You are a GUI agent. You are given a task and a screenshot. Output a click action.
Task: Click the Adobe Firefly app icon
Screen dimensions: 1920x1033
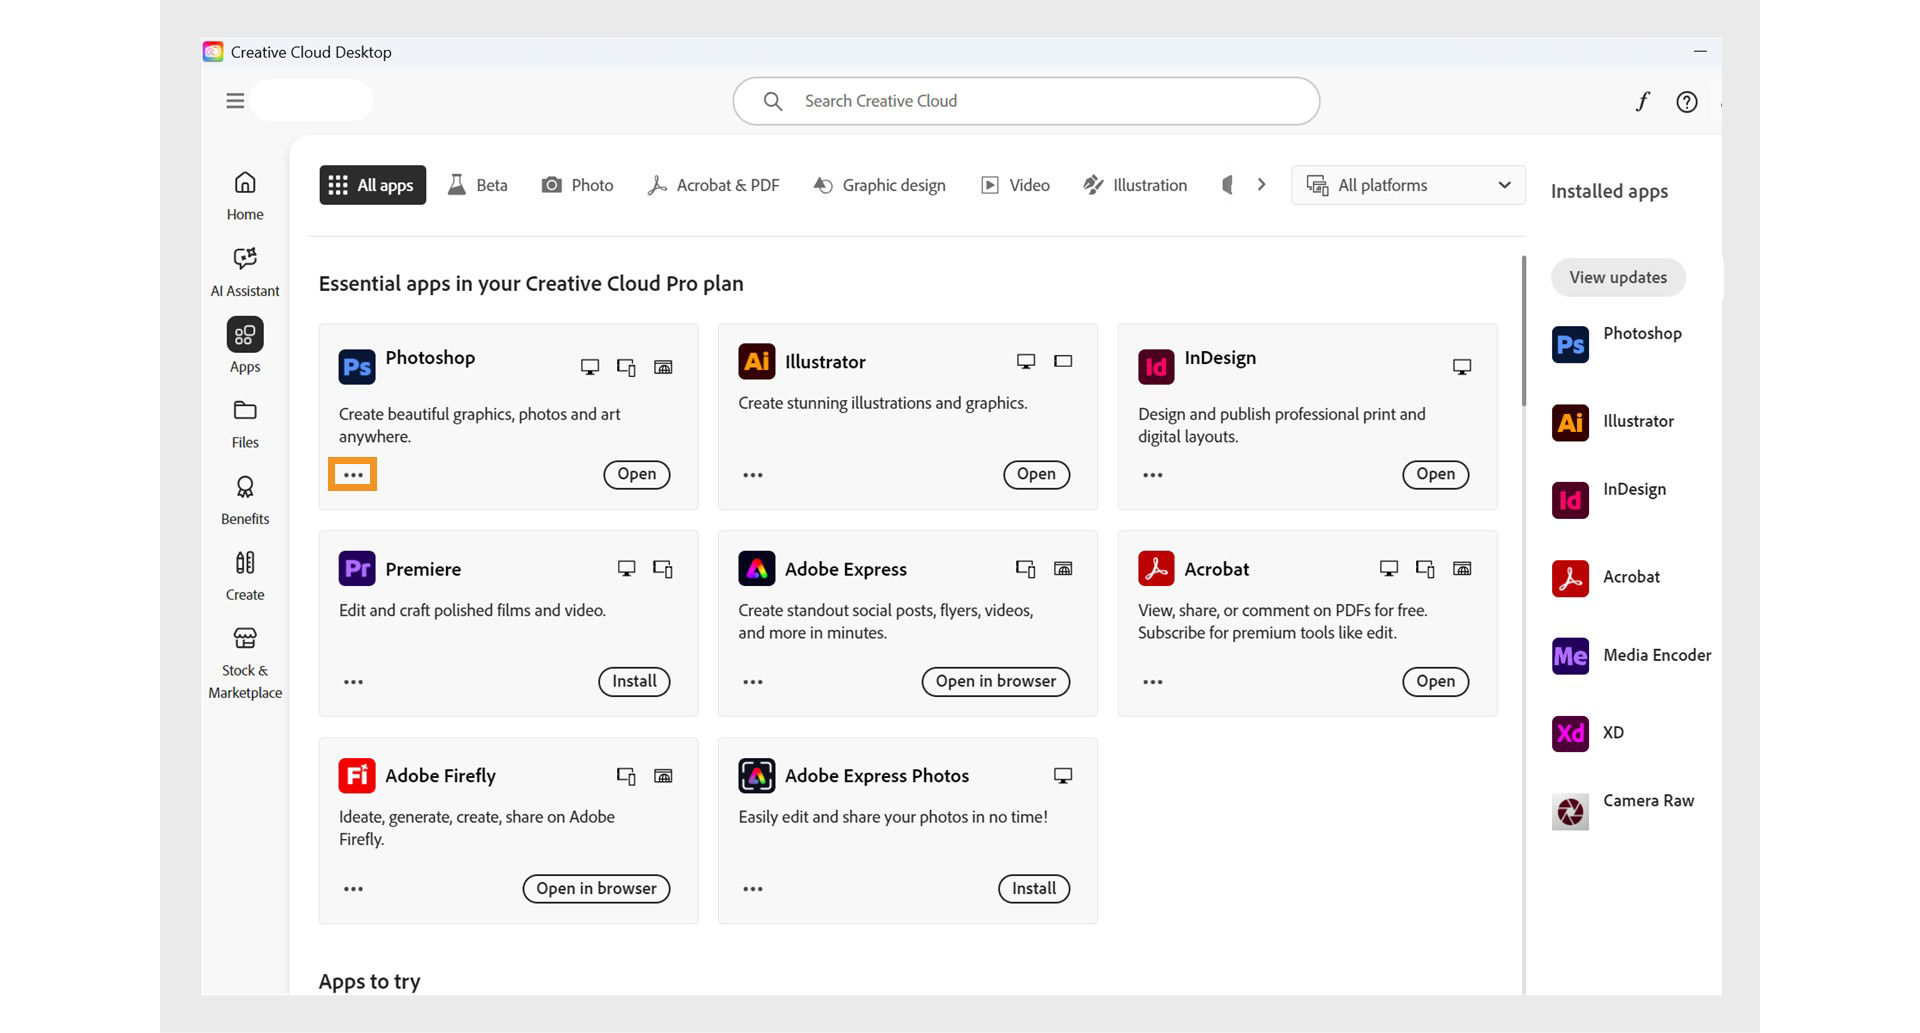357,775
